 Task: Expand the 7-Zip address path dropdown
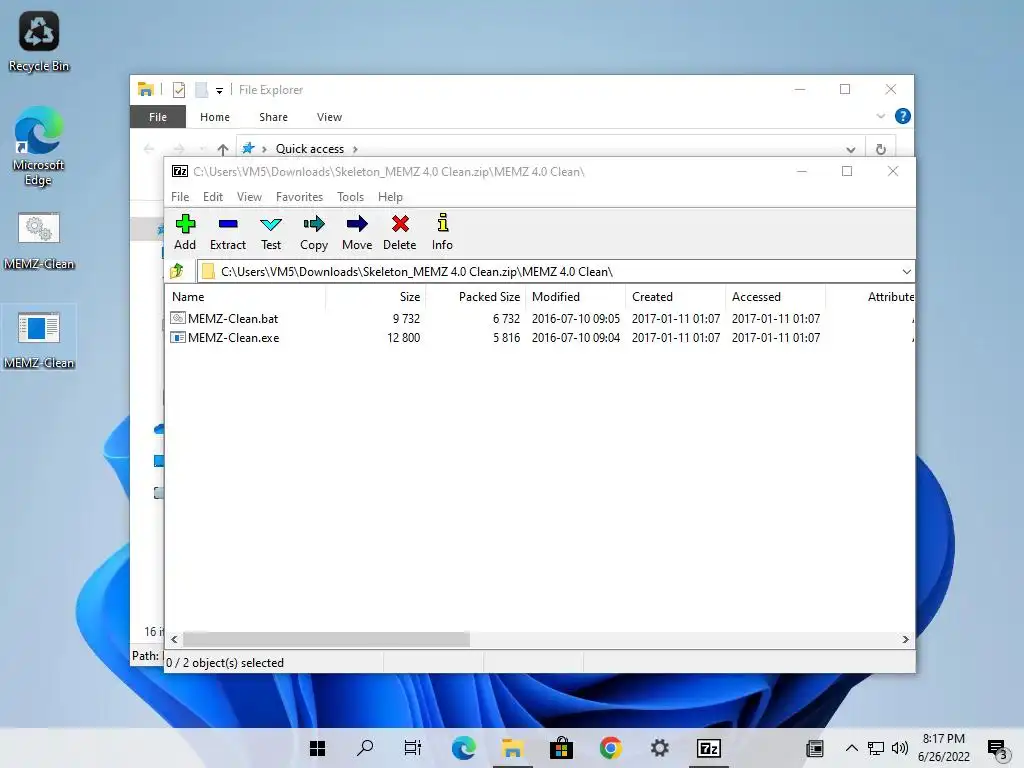tap(906, 272)
